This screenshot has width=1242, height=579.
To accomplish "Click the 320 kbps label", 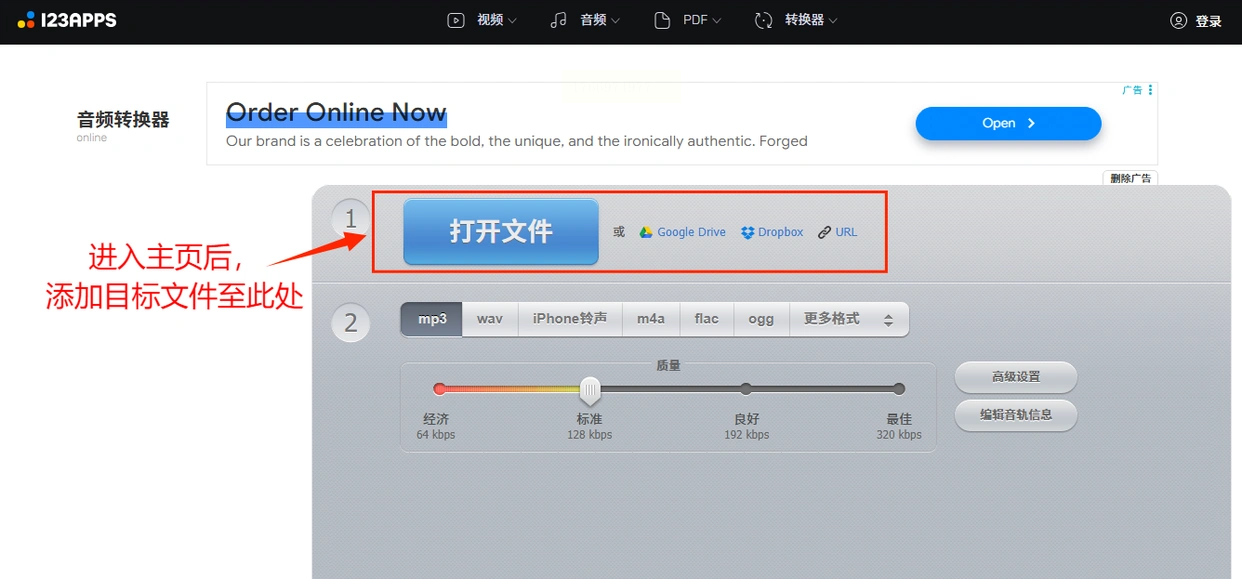I will pos(899,435).
